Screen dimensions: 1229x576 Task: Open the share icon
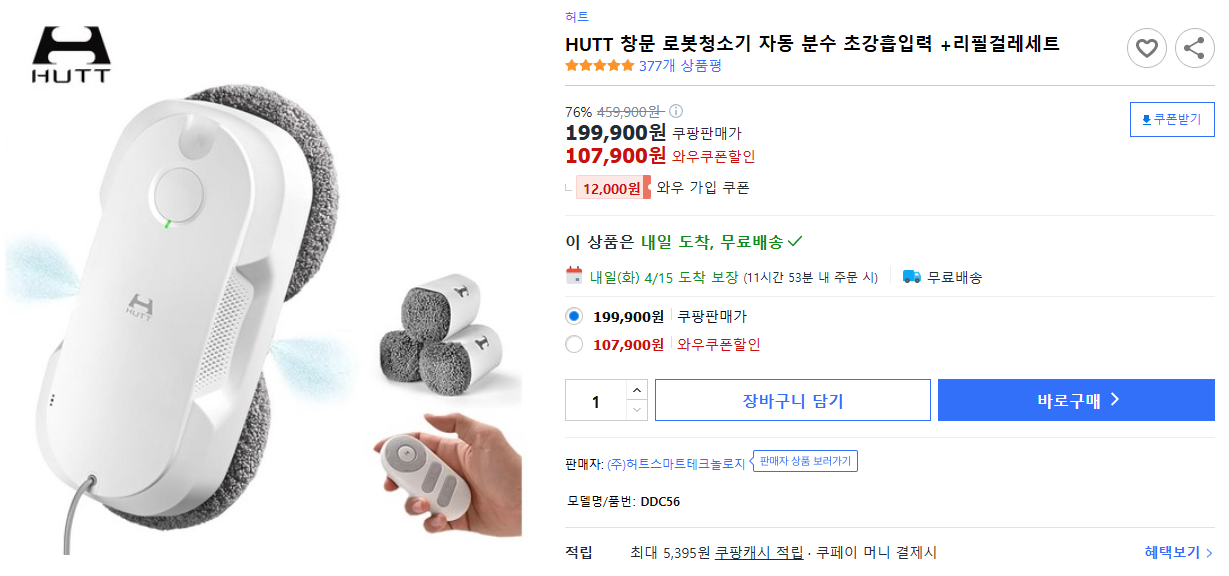(x=1194, y=48)
